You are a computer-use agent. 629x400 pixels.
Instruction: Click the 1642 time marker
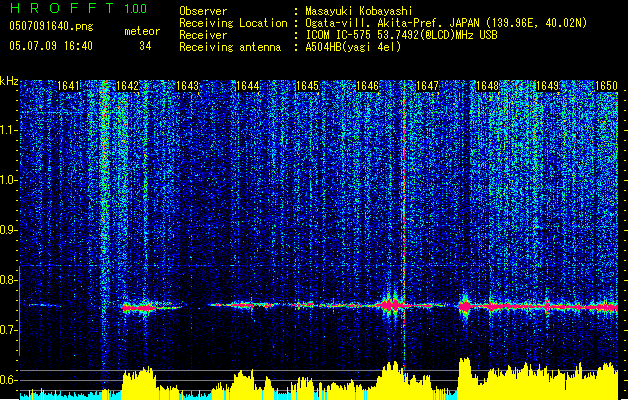(127, 86)
